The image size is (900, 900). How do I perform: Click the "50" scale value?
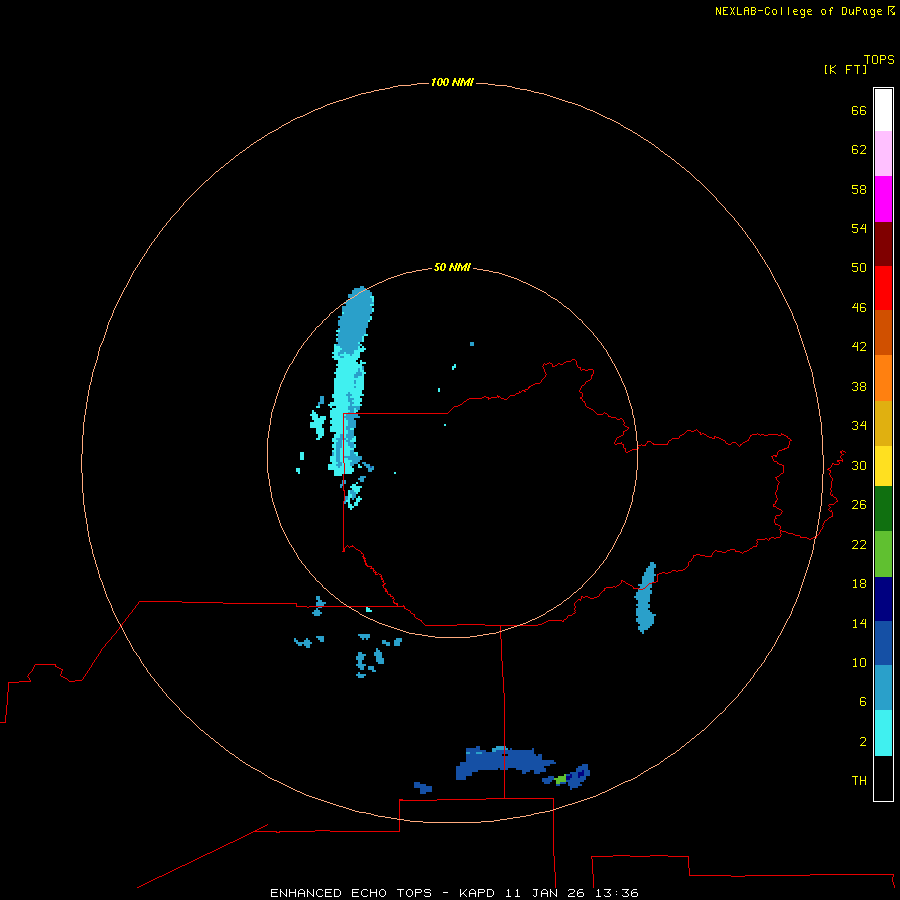[x=859, y=267]
